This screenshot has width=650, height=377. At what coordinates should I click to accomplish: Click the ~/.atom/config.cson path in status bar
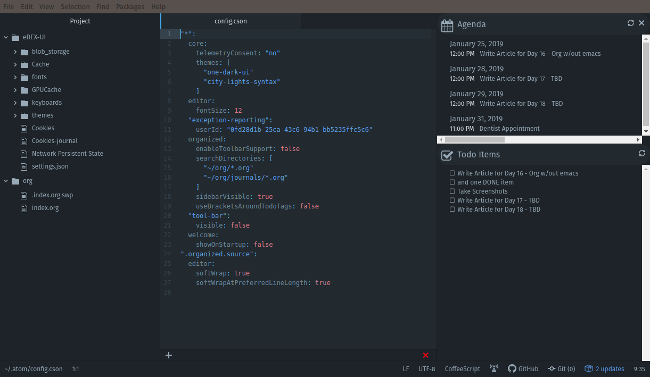pos(34,368)
